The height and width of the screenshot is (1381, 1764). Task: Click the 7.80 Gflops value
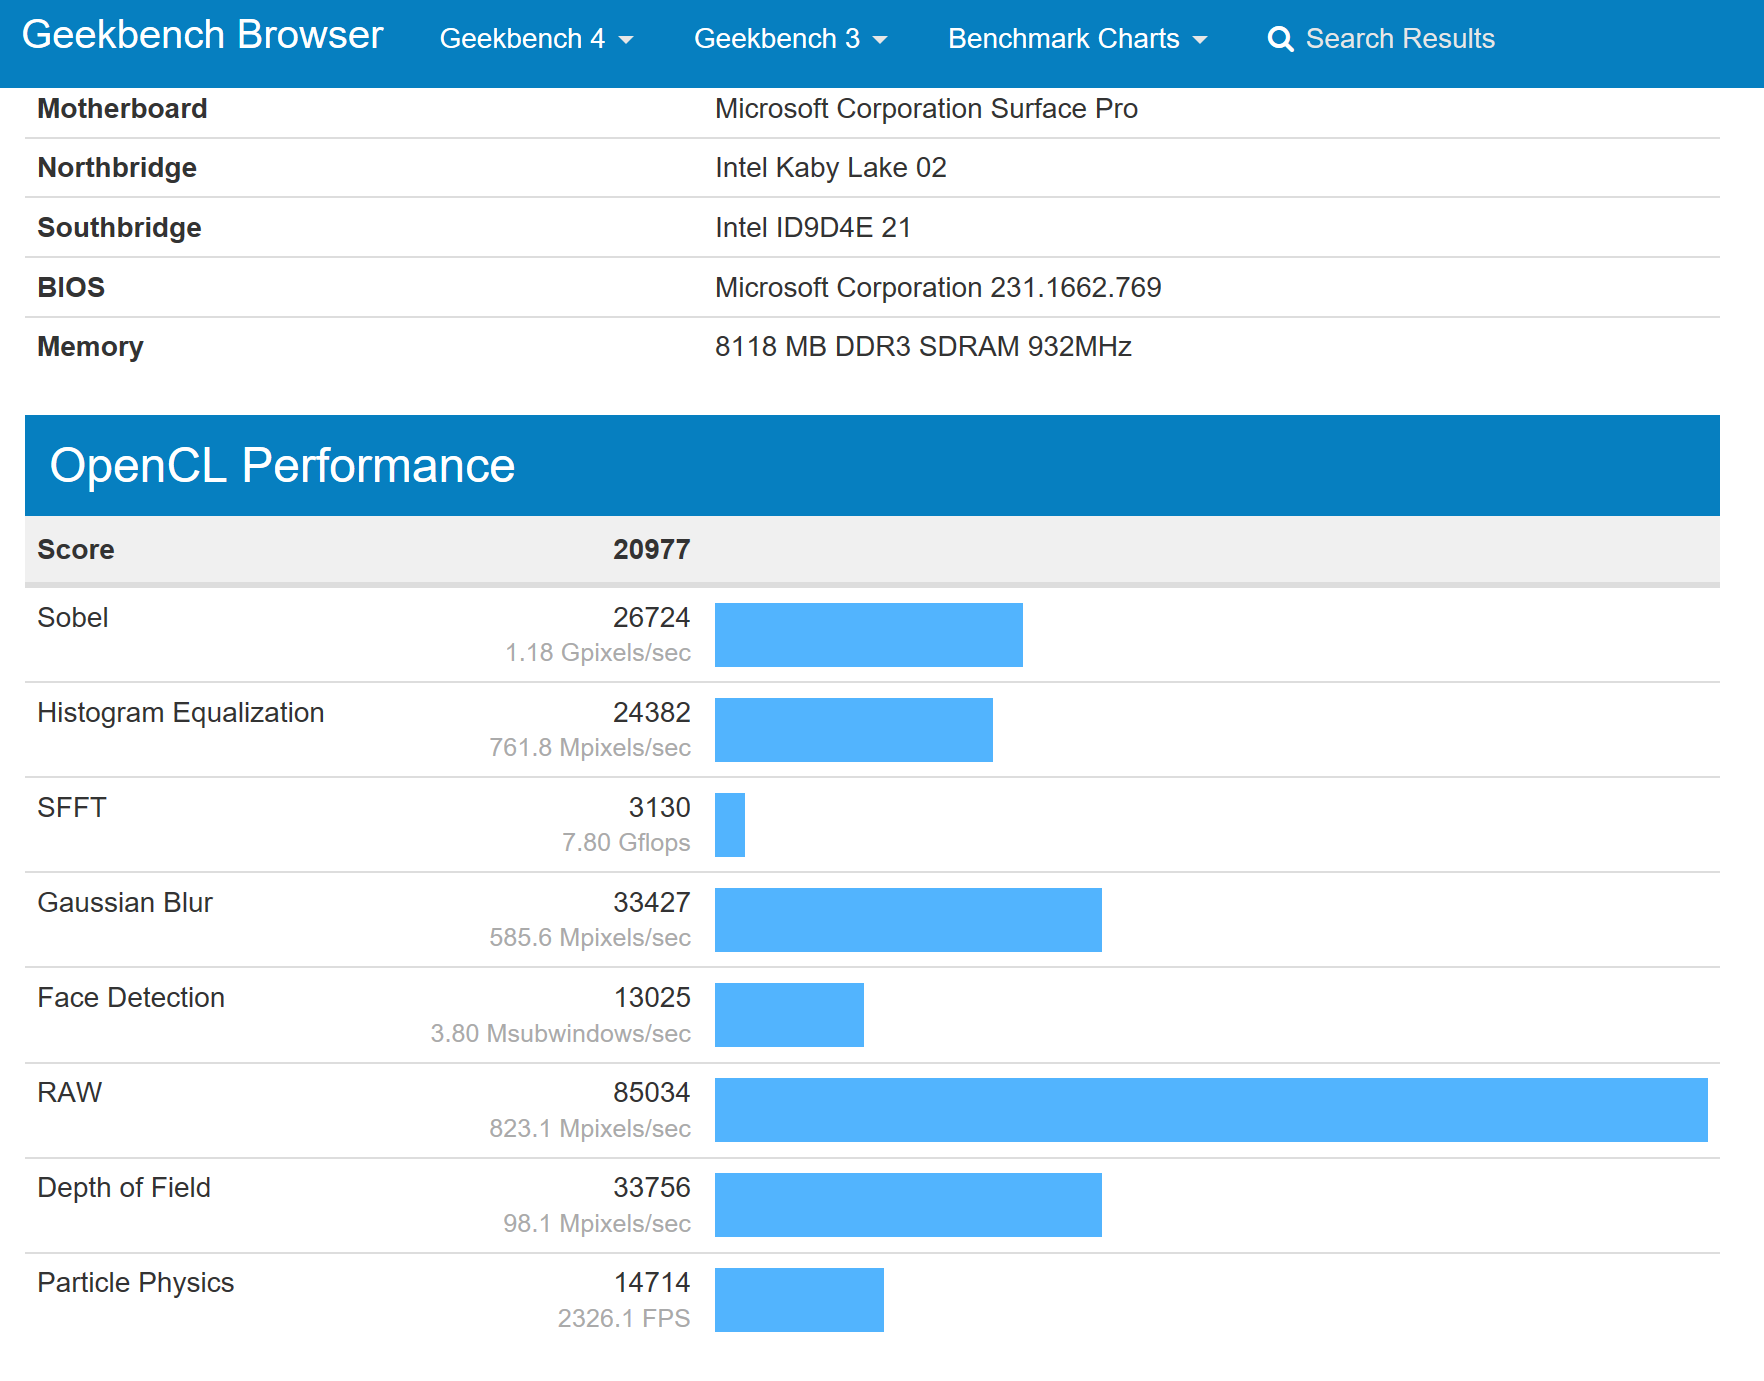626,842
